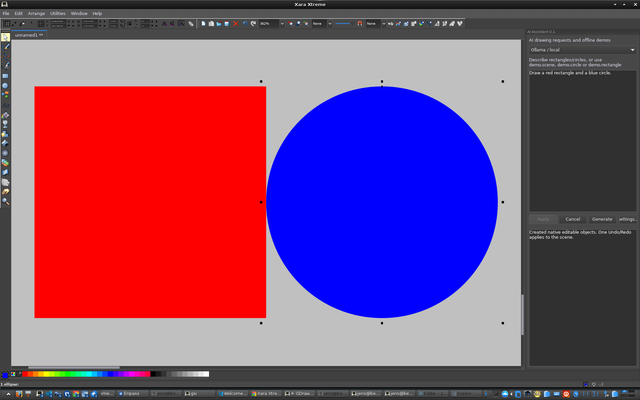Open the Window menu
Image resolution: width=640 pixels, height=400 pixels.
pos(79,13)
